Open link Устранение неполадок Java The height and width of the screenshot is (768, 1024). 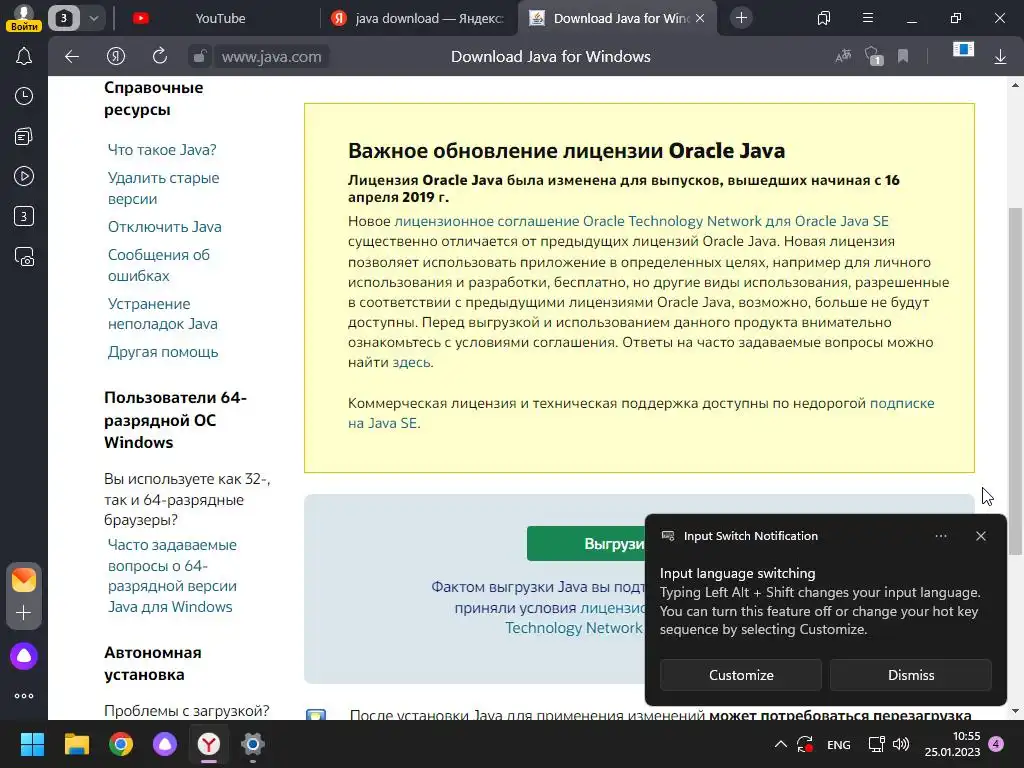click(x=163, y=313)
